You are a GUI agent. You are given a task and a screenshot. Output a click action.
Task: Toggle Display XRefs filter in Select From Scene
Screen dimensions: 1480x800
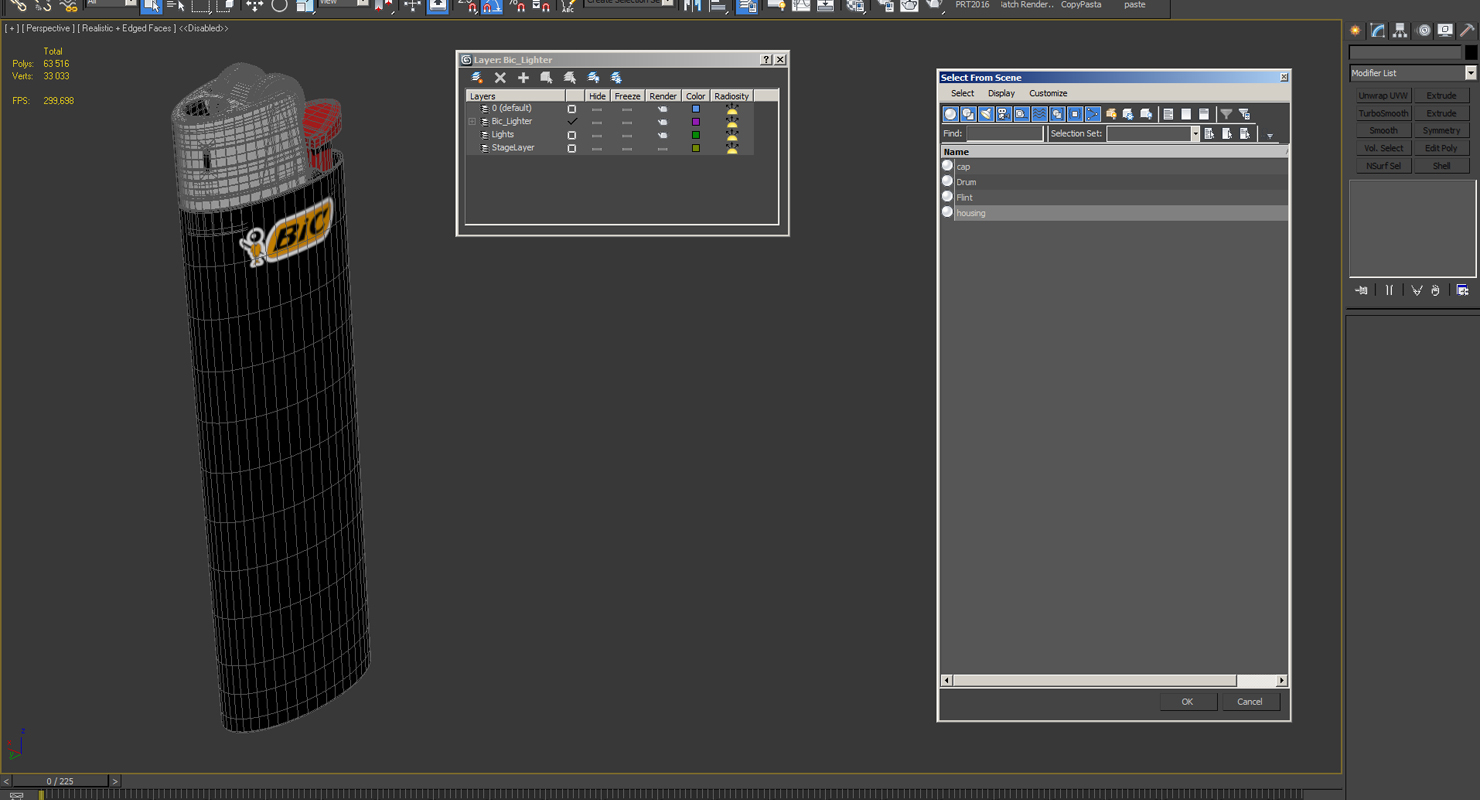point(1075,114)
